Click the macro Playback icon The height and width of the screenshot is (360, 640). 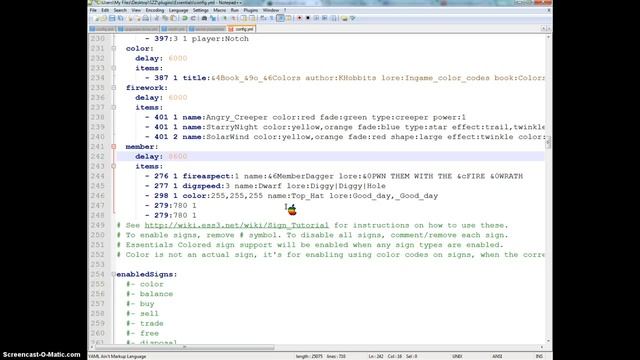coord(316,18)
